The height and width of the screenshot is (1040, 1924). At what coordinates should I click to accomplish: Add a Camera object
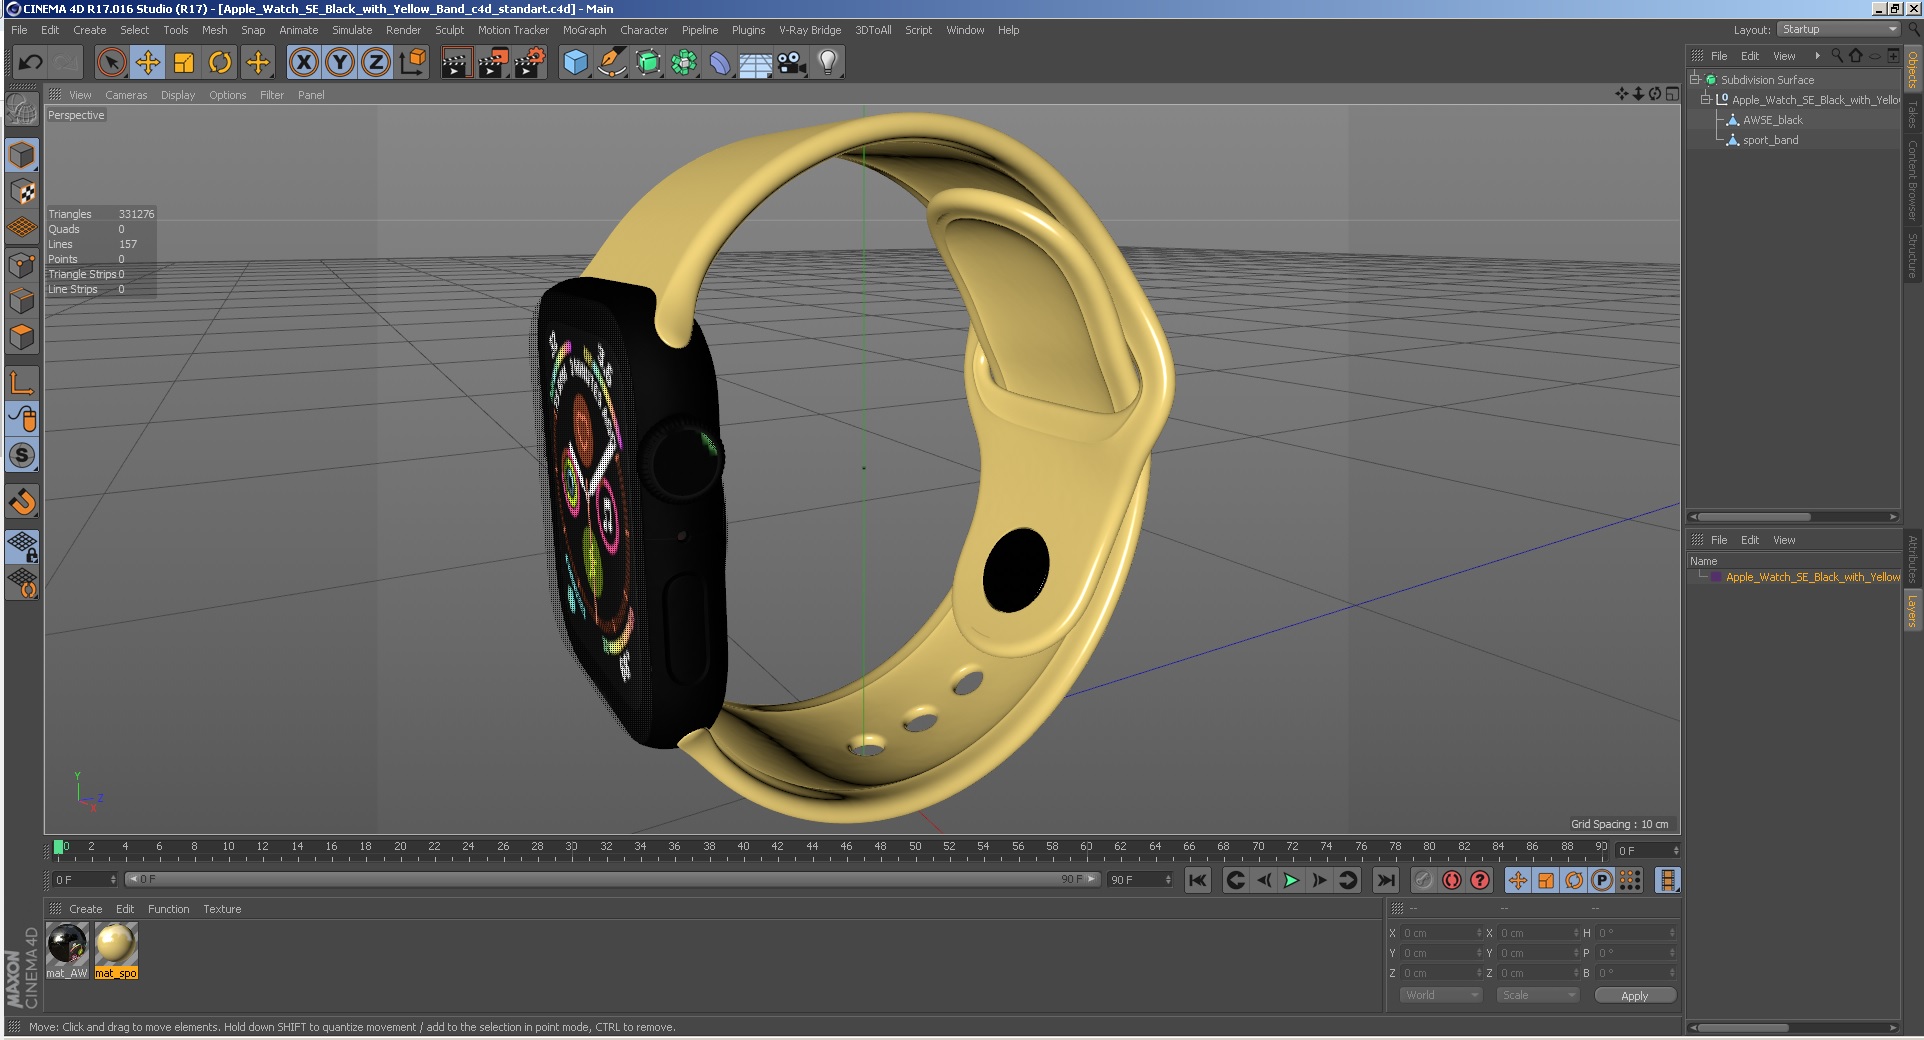point(792,63)
